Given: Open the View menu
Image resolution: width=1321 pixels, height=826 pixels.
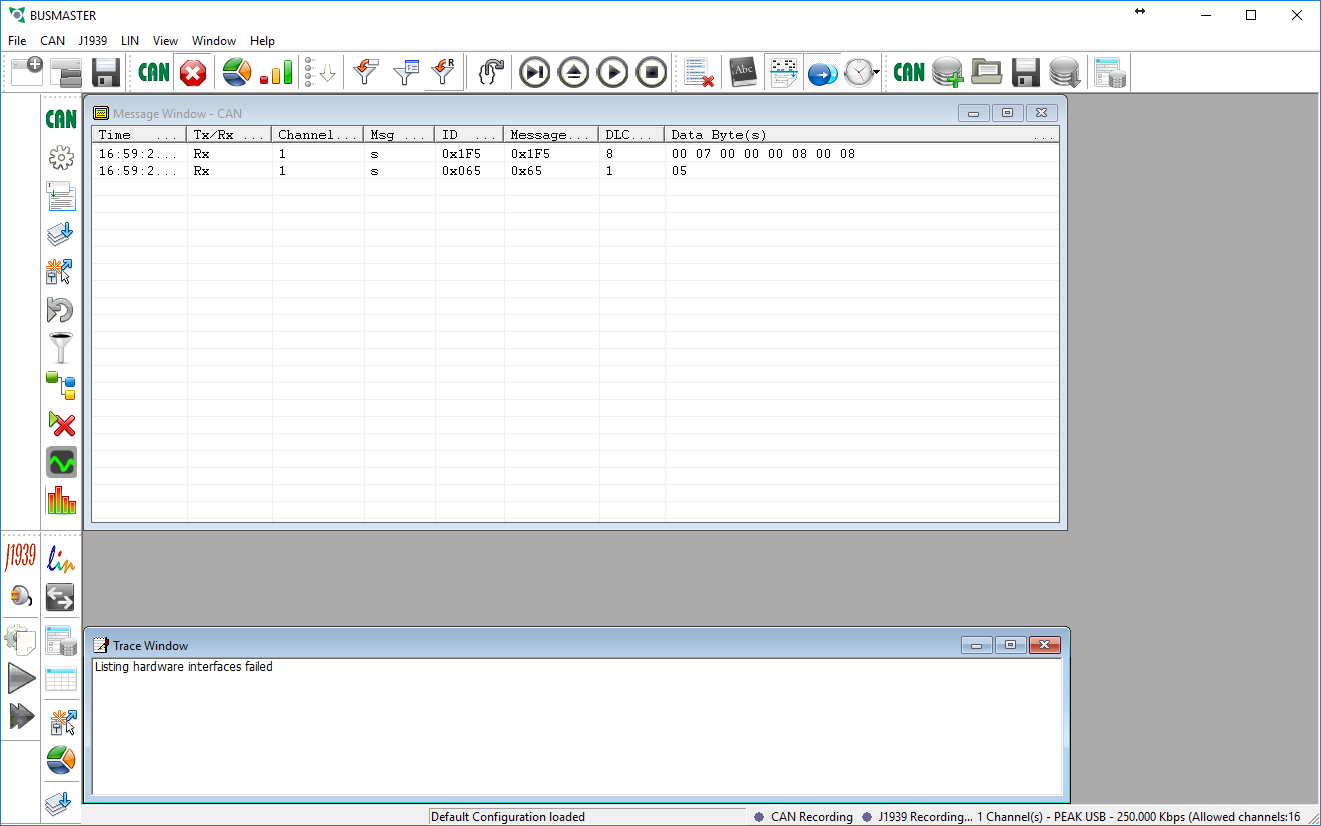Looking at the screenshot, I should point(165,41).
